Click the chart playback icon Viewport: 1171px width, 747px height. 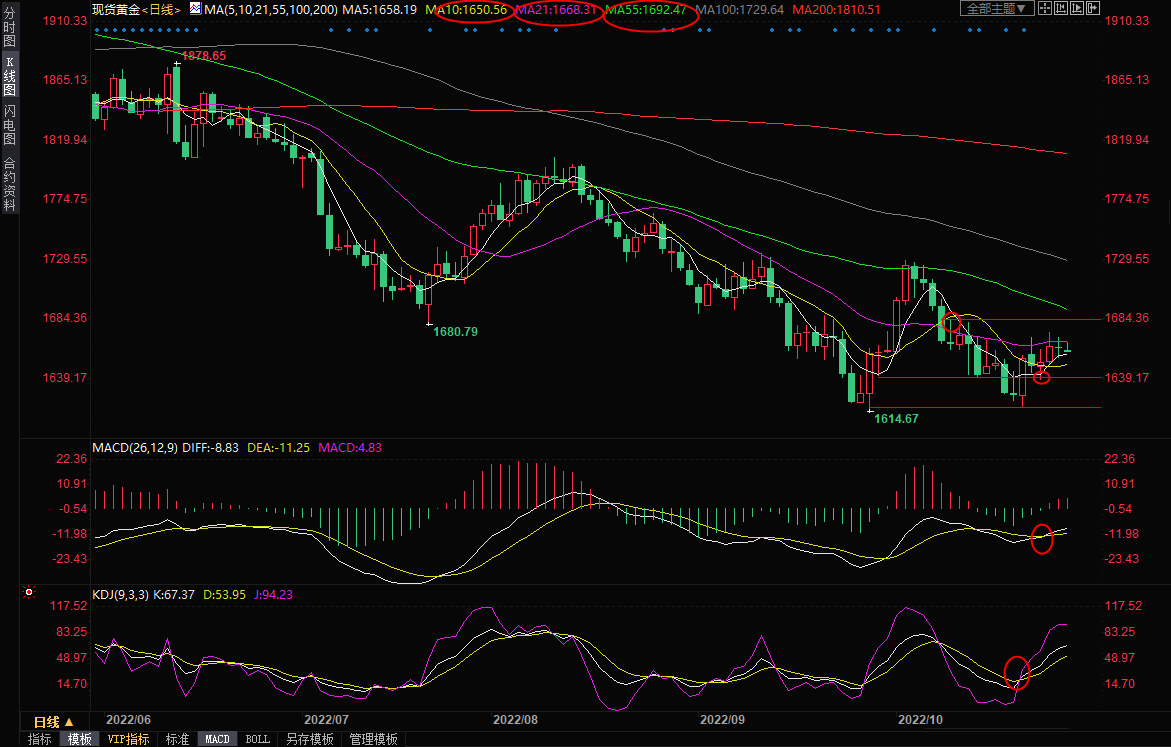[1077, 8]
